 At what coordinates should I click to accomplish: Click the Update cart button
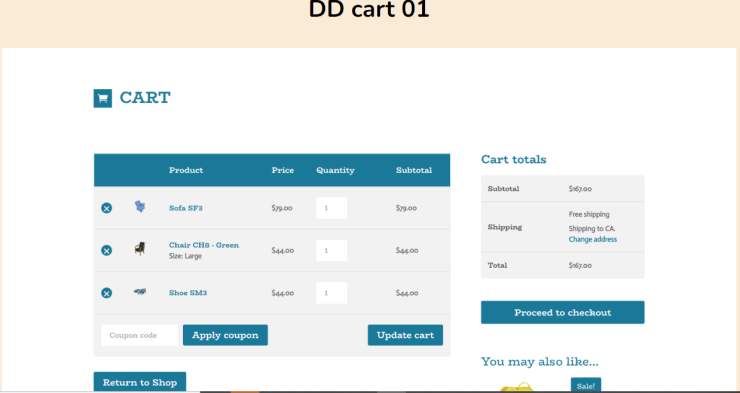[405, 335]
